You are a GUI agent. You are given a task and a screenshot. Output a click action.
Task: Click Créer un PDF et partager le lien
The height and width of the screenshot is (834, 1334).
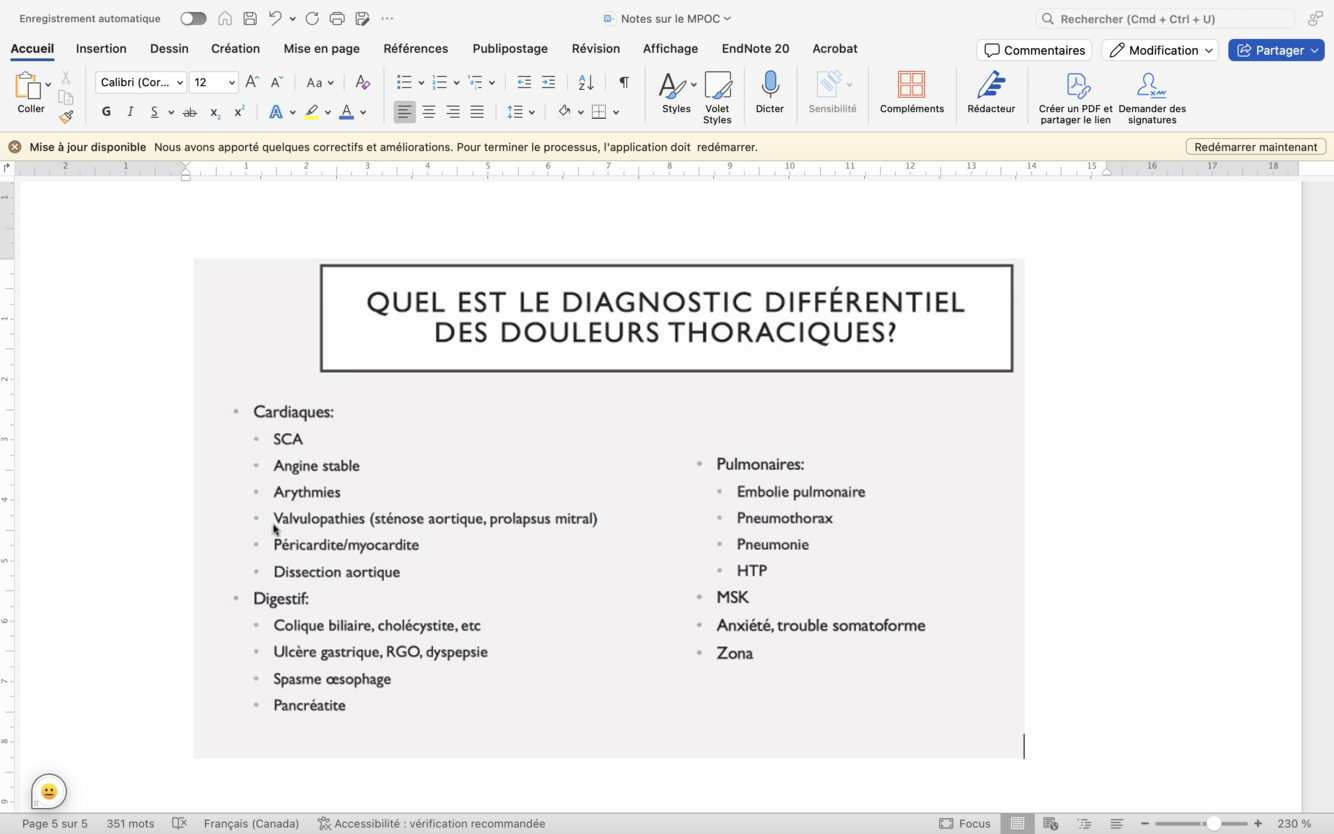click(x=1075, y=98)
